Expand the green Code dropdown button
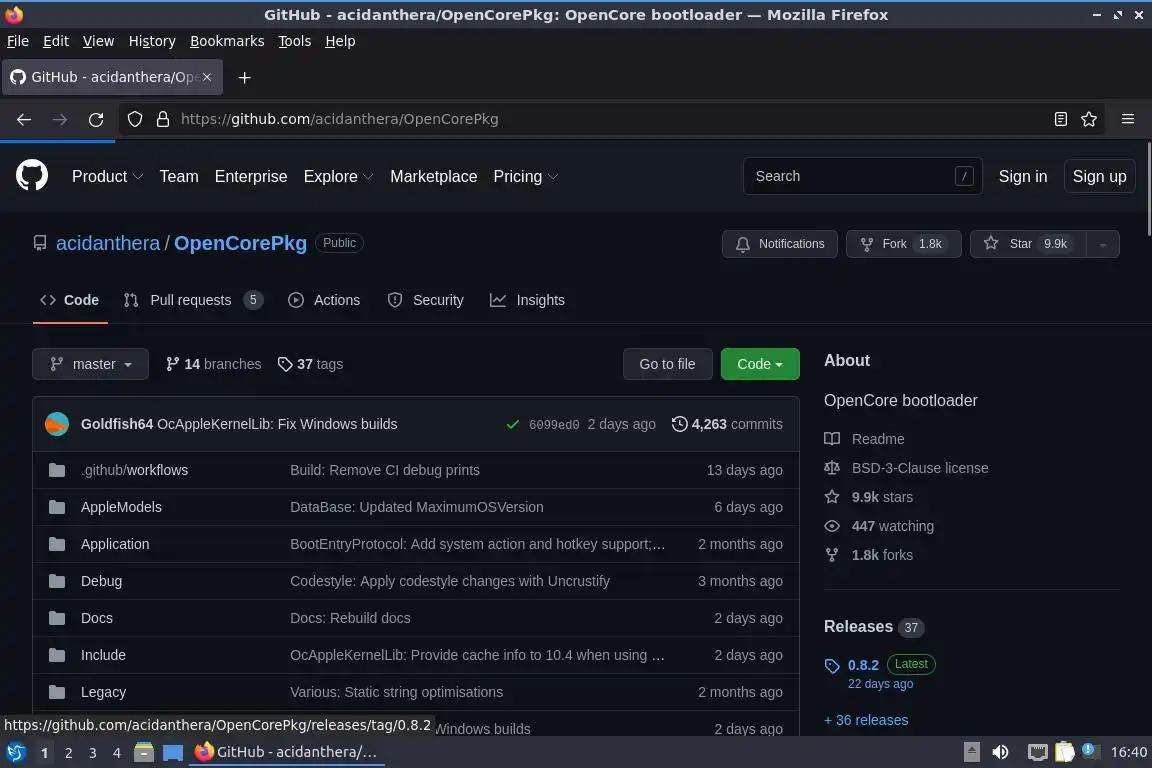This screenshot has height=768, width=1152. point(760,364)
